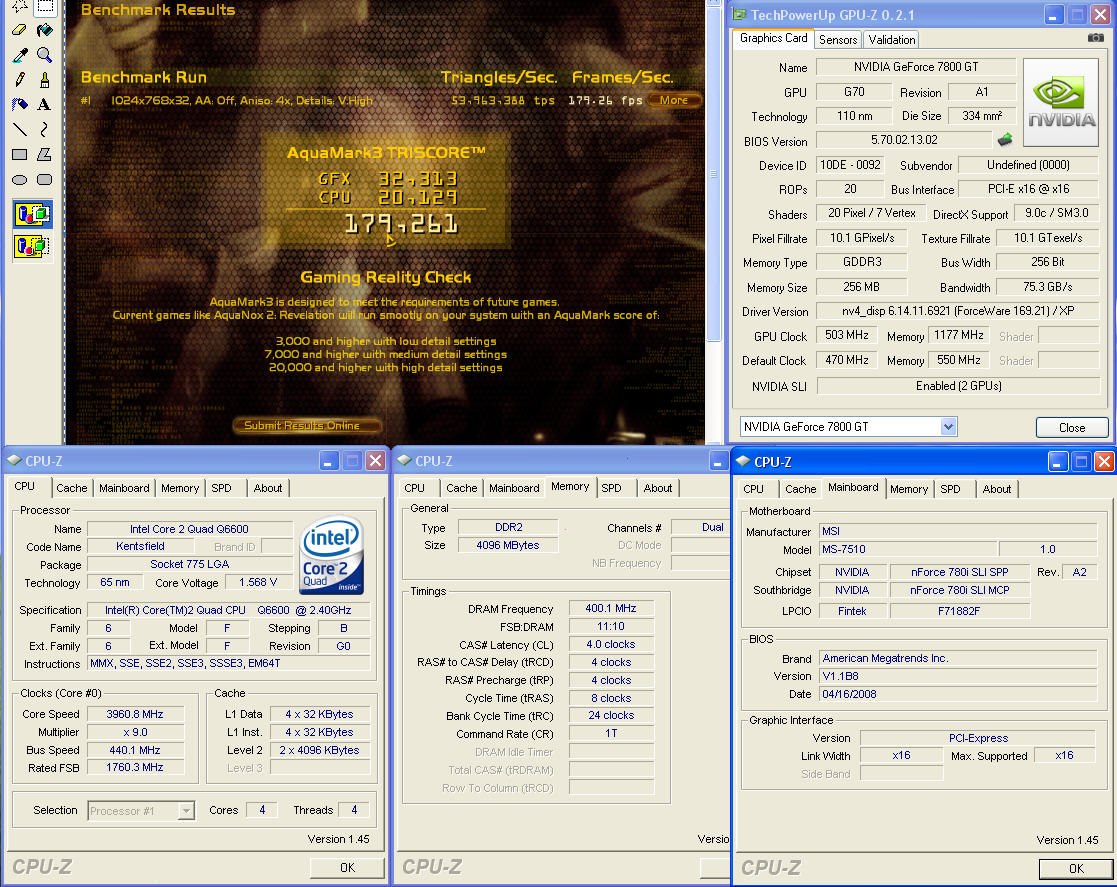Click the Mainboard CPU-Z window title icon
This screenshot has width=1117, height=887.
pyautogui.click(x=742, y=461)
